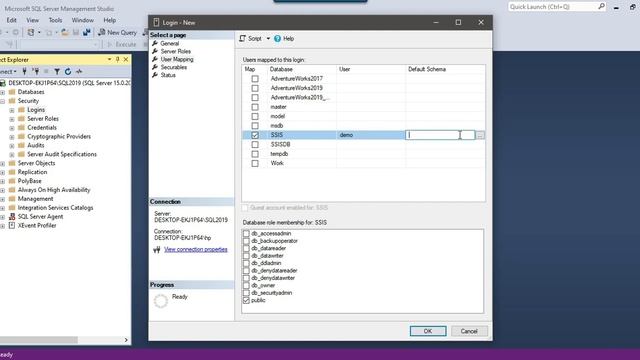Check the Map box for SSISDB
The image size is (640, 360).
255,144
